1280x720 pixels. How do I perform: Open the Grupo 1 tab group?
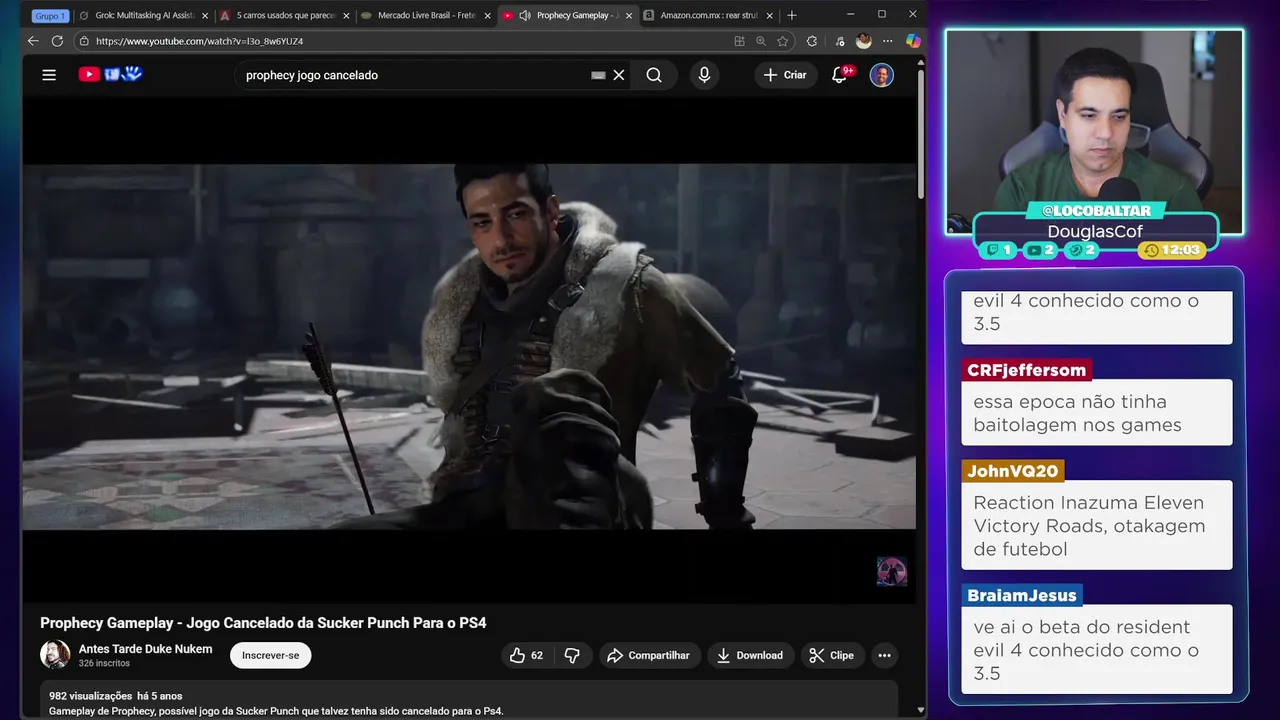(x=49, y=15)
